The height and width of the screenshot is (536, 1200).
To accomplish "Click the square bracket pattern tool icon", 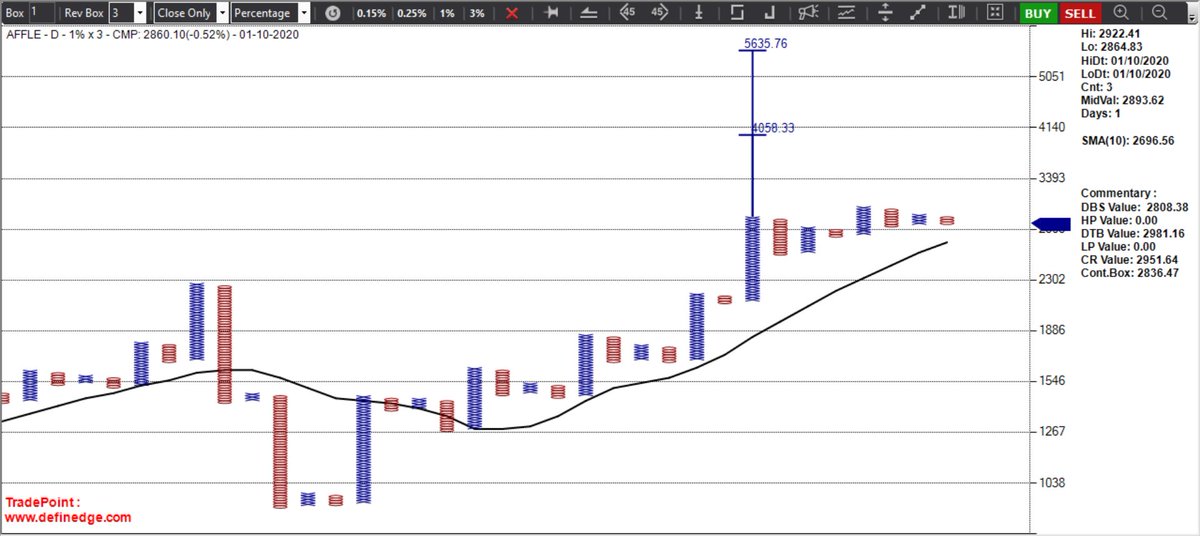I will (x=737, y=13).
